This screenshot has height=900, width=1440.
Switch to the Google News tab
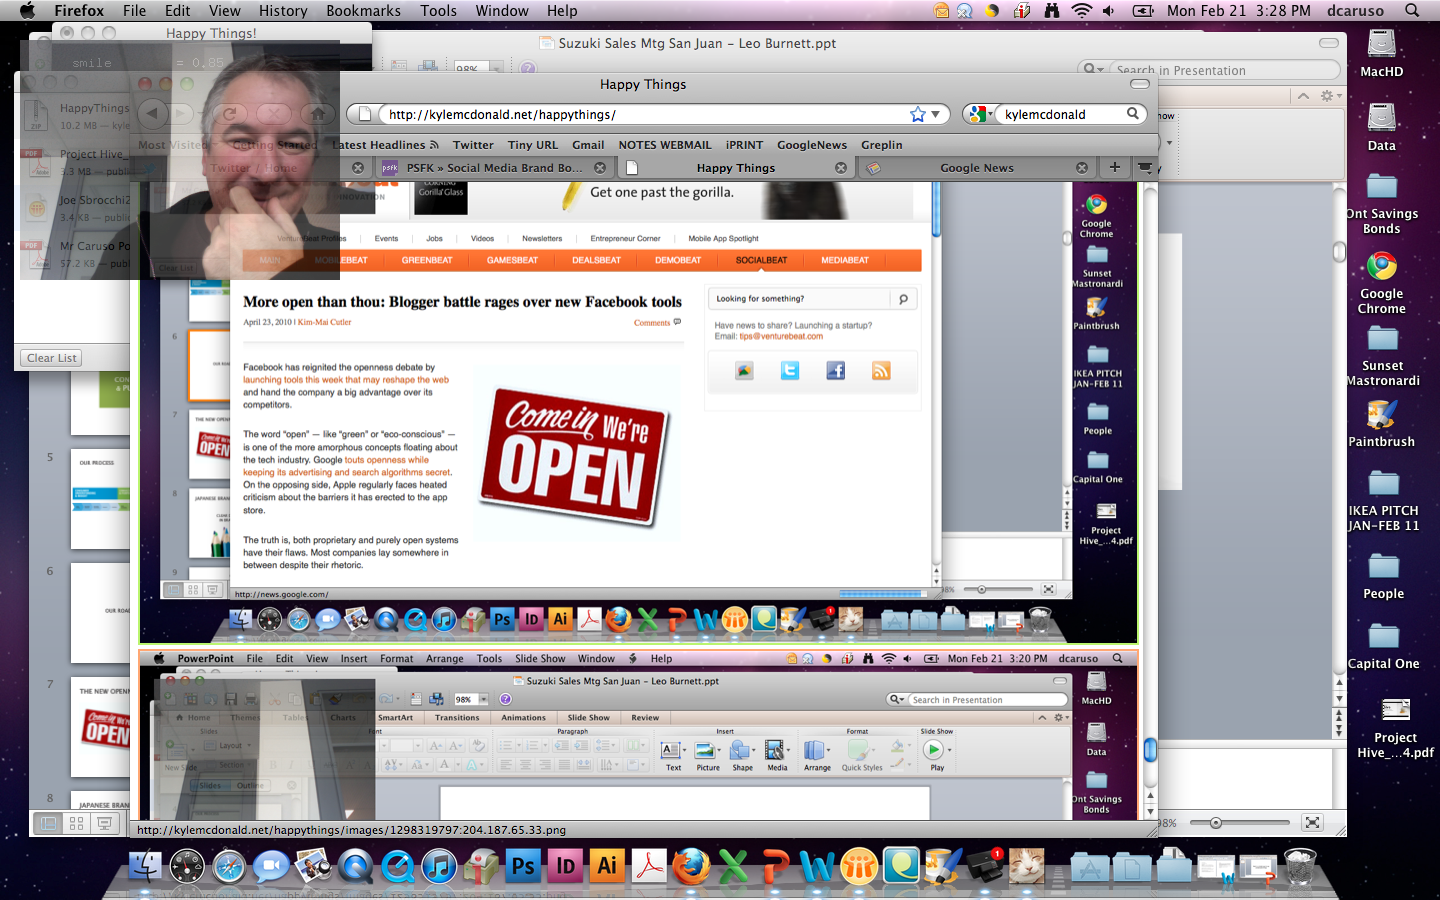point(976,168)
